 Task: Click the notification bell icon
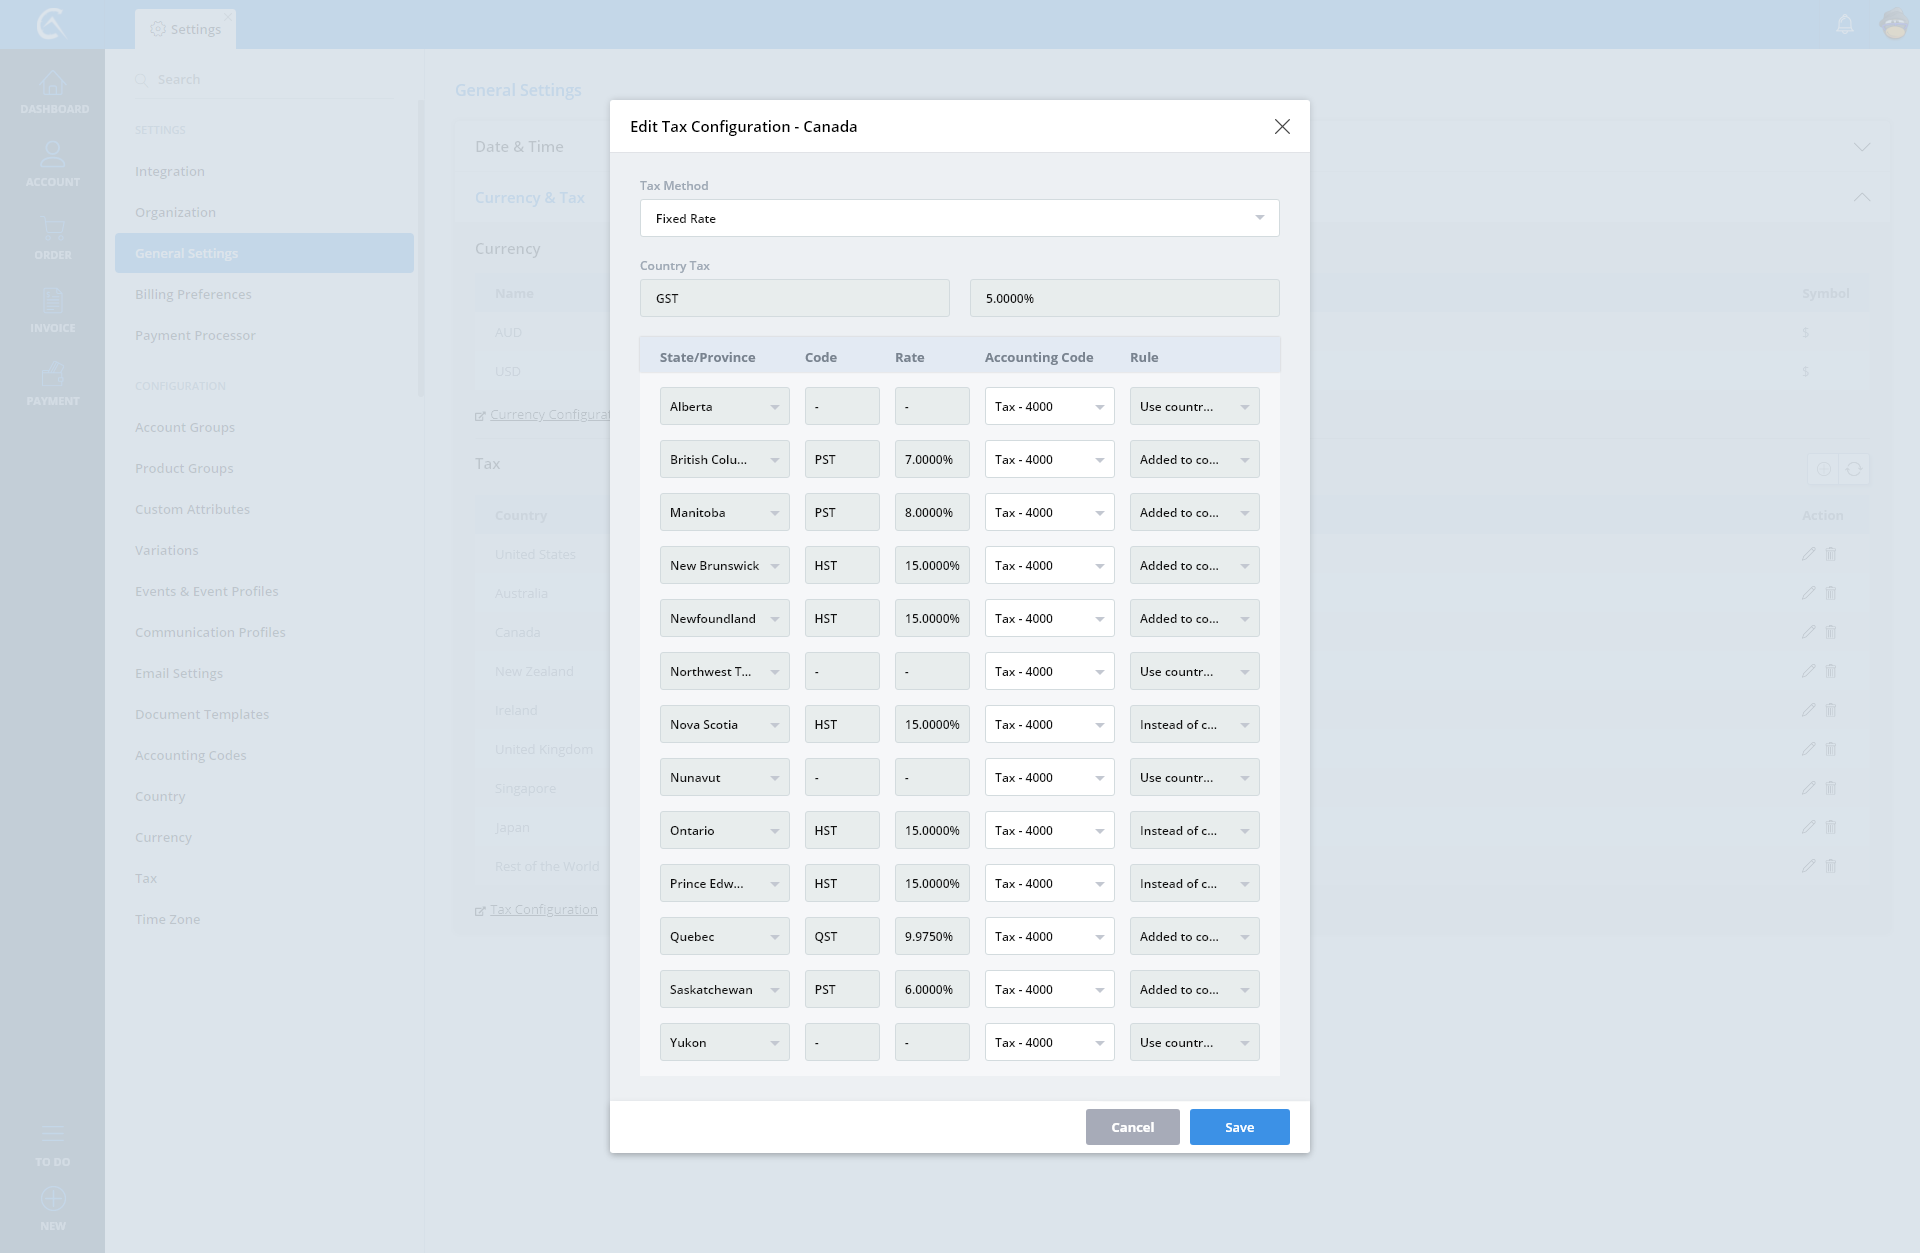[x=1845, y=24]
